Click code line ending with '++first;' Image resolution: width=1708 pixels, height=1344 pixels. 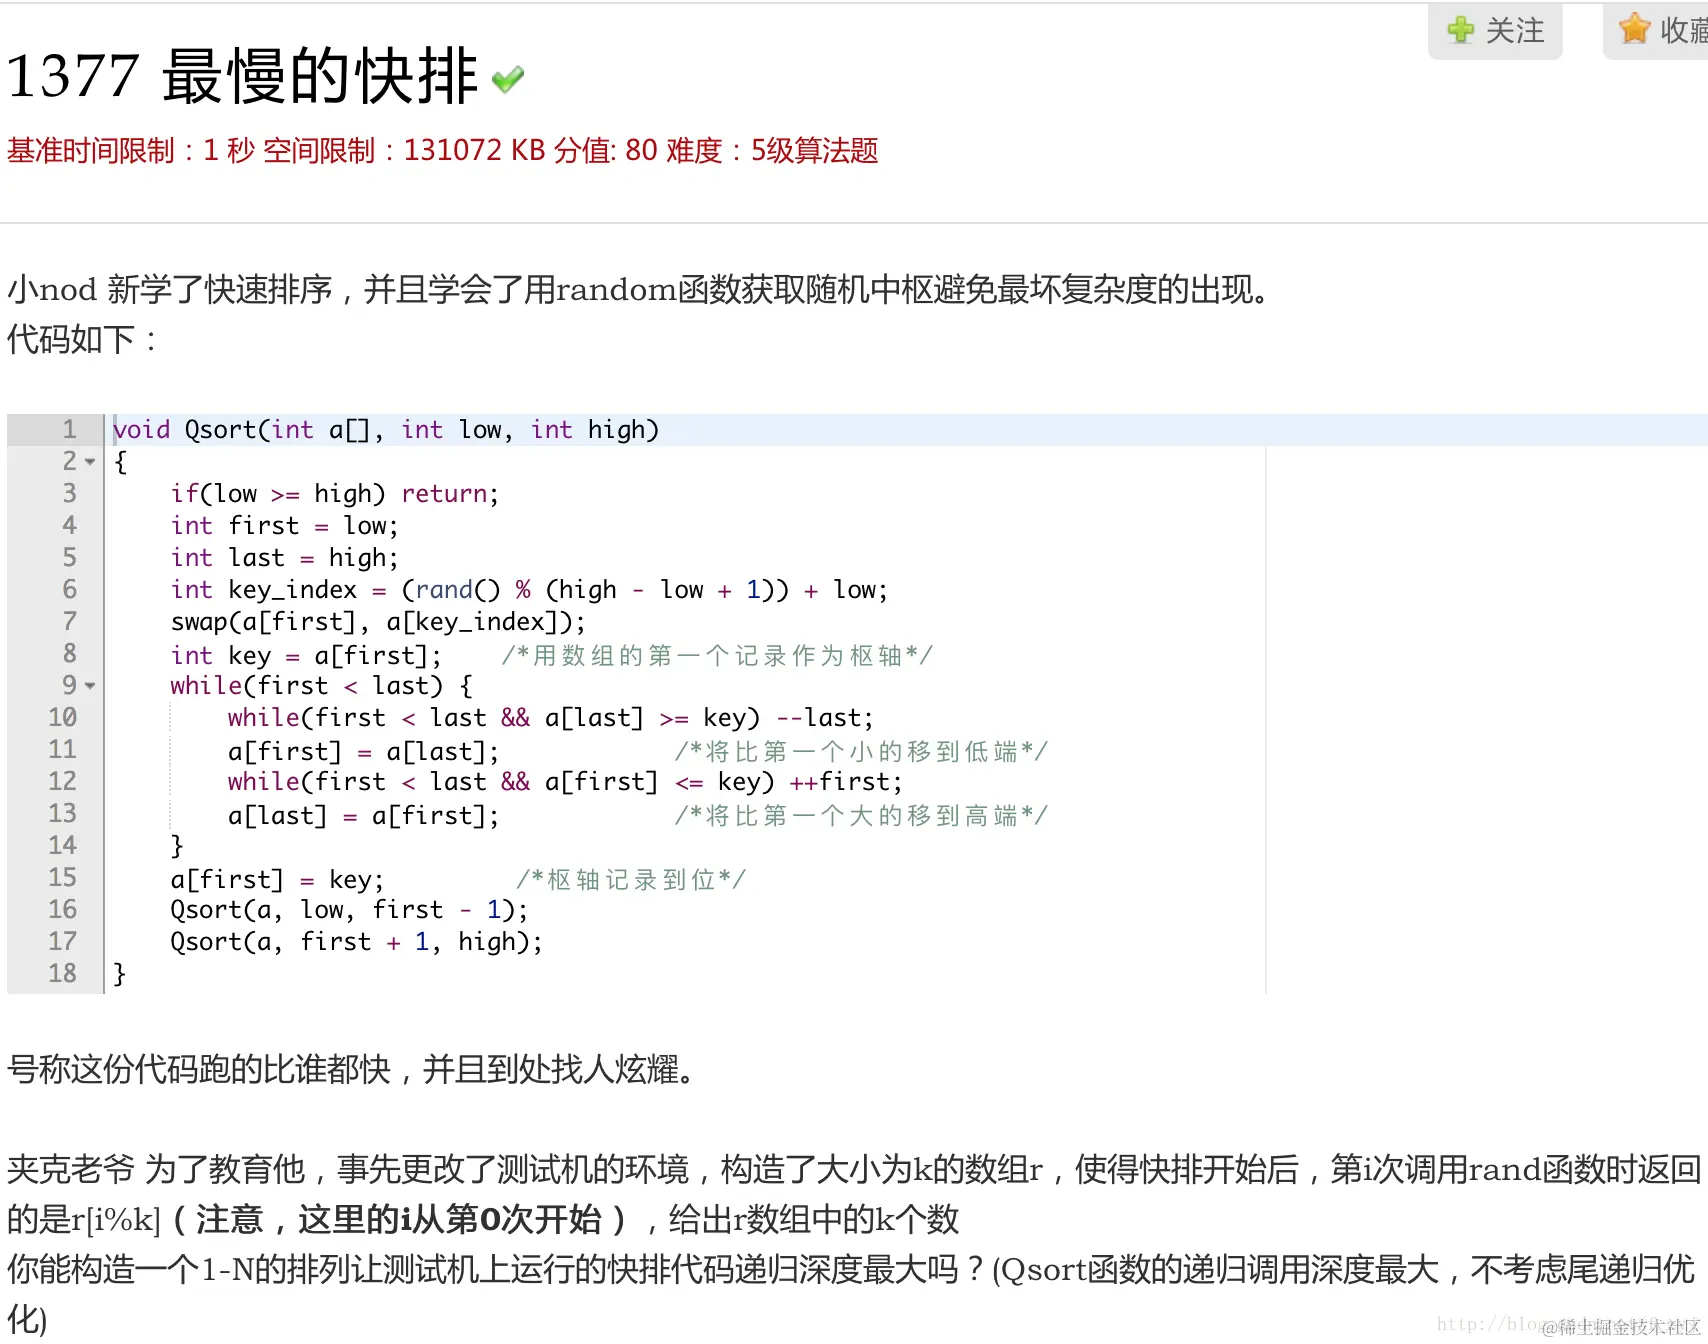point(565,782)
